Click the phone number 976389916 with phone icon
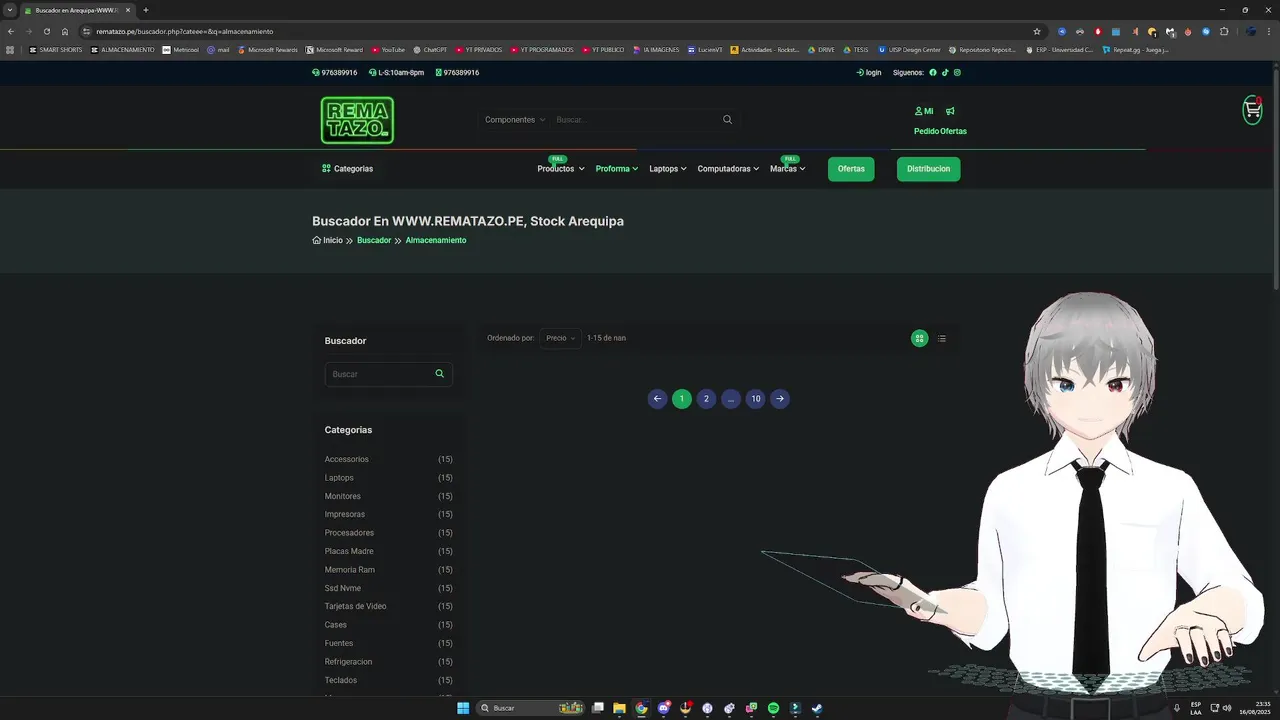Viewport: 1280px width, 720px height. [x=334, y=72]
